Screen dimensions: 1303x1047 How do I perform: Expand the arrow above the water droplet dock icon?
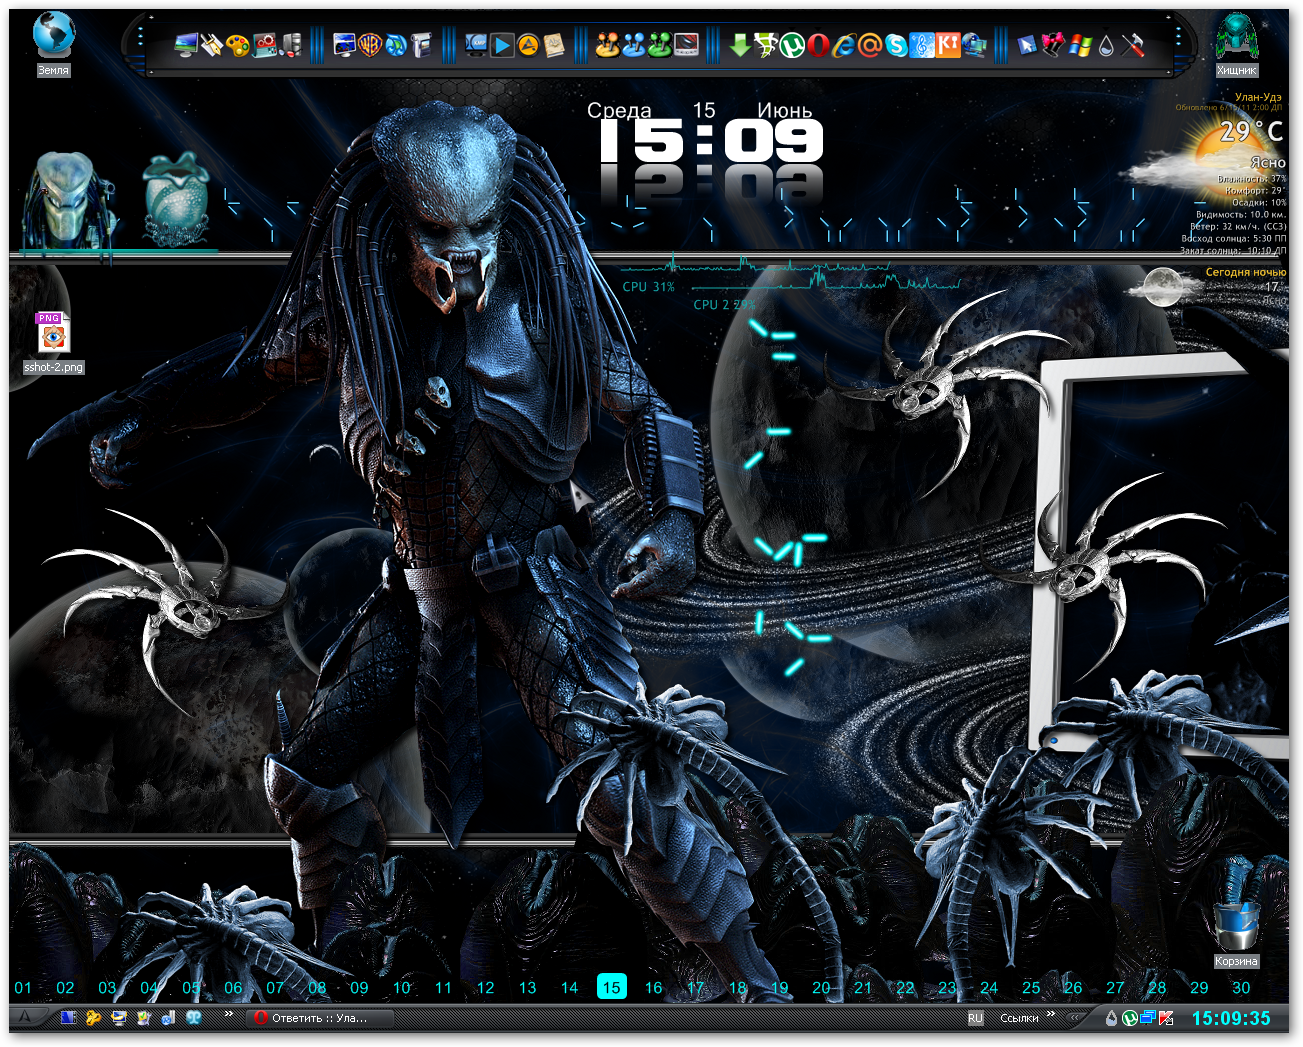click(1105, 30)
